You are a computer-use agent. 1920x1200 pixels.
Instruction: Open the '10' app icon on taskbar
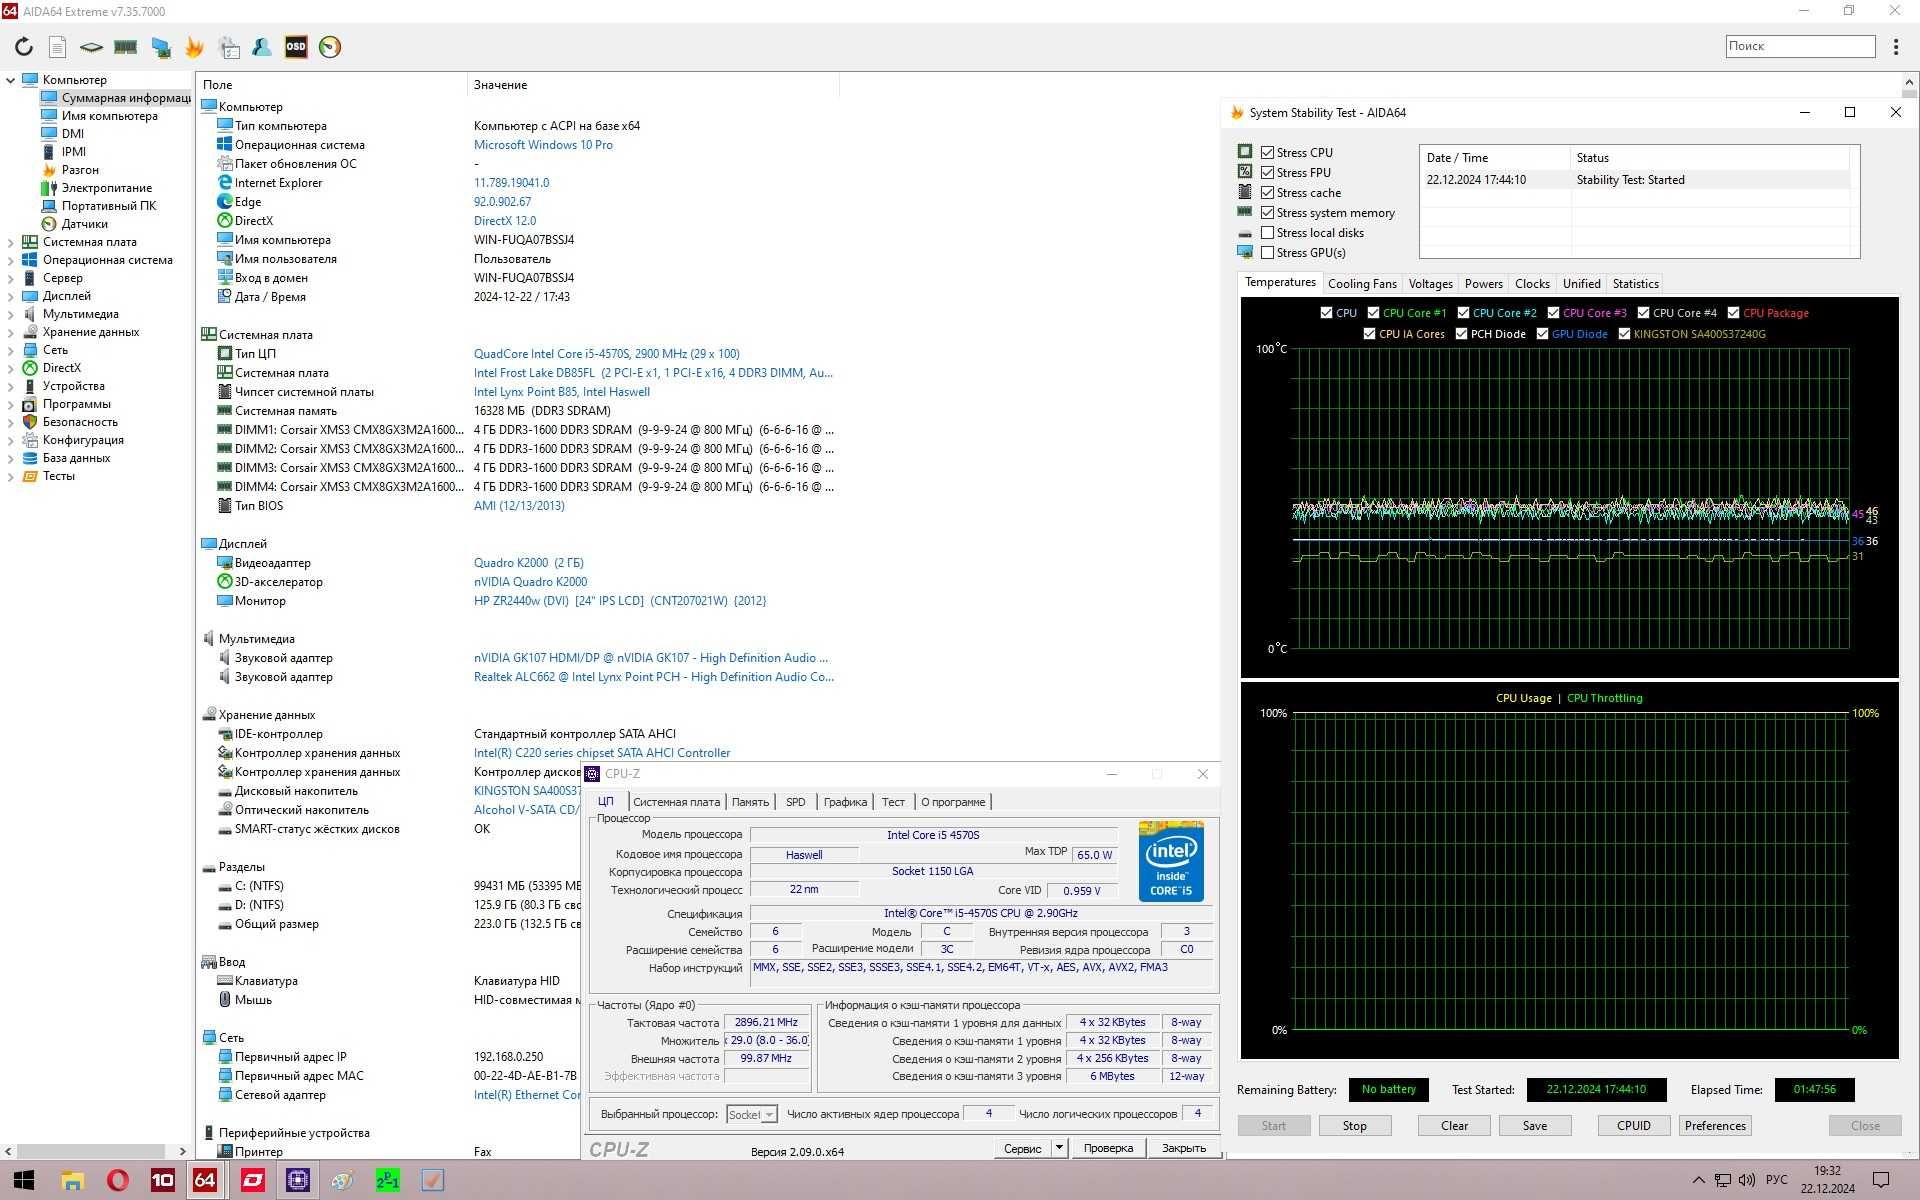click(x=162, y=1180)
